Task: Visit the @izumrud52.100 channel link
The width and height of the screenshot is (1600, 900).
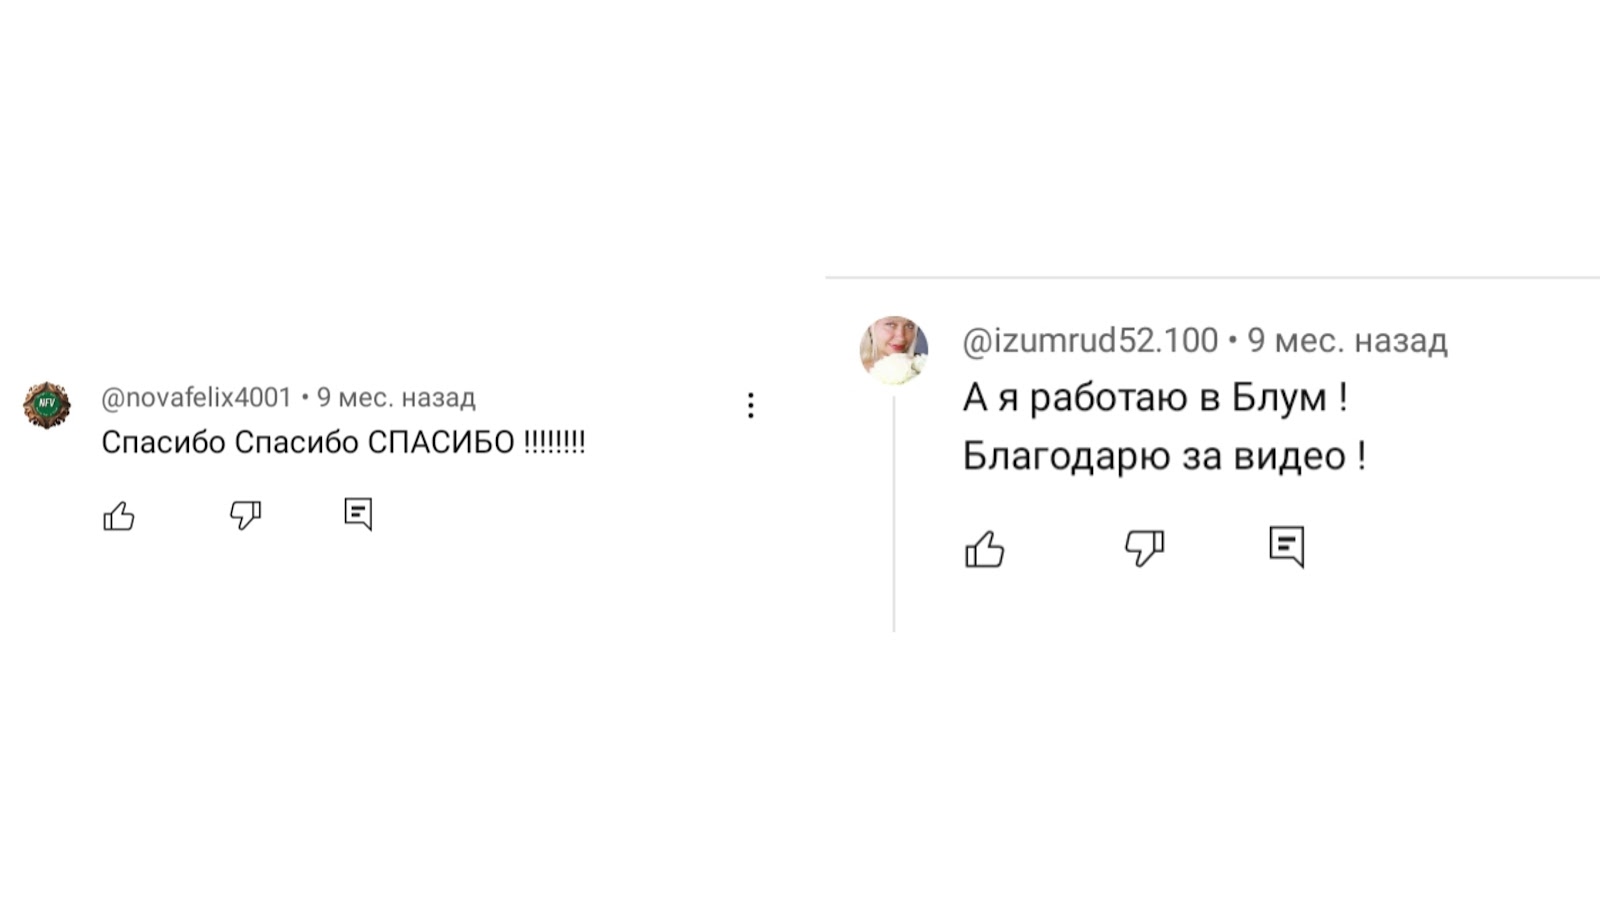Action: (x=1090, y=341)
